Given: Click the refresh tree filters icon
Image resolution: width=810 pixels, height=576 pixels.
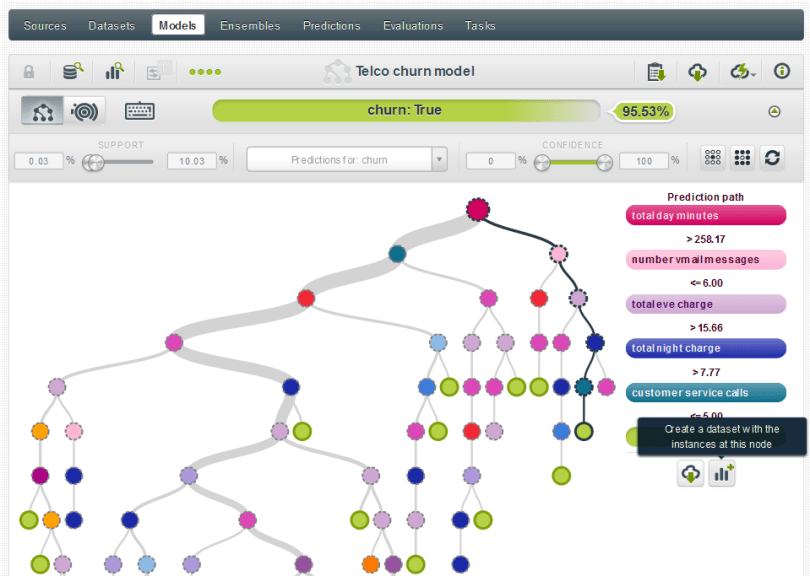Looking at the screenshot, I should pos(772,158).
